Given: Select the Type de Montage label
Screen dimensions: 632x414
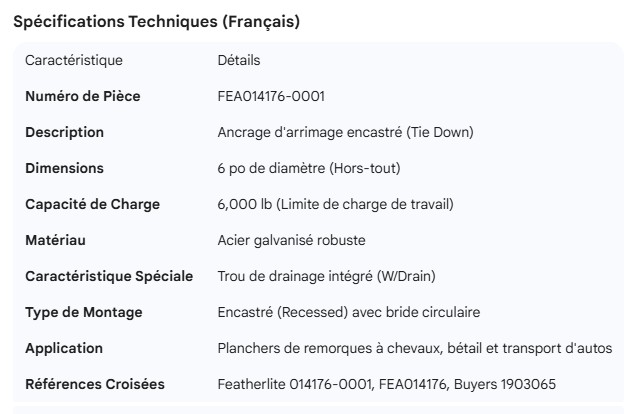Looking at the screenshot, I should 83,312.
